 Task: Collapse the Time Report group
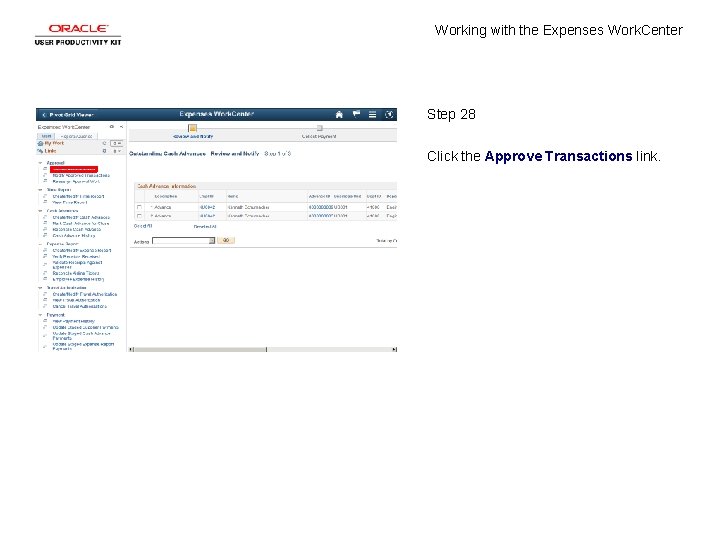point(40,190)
